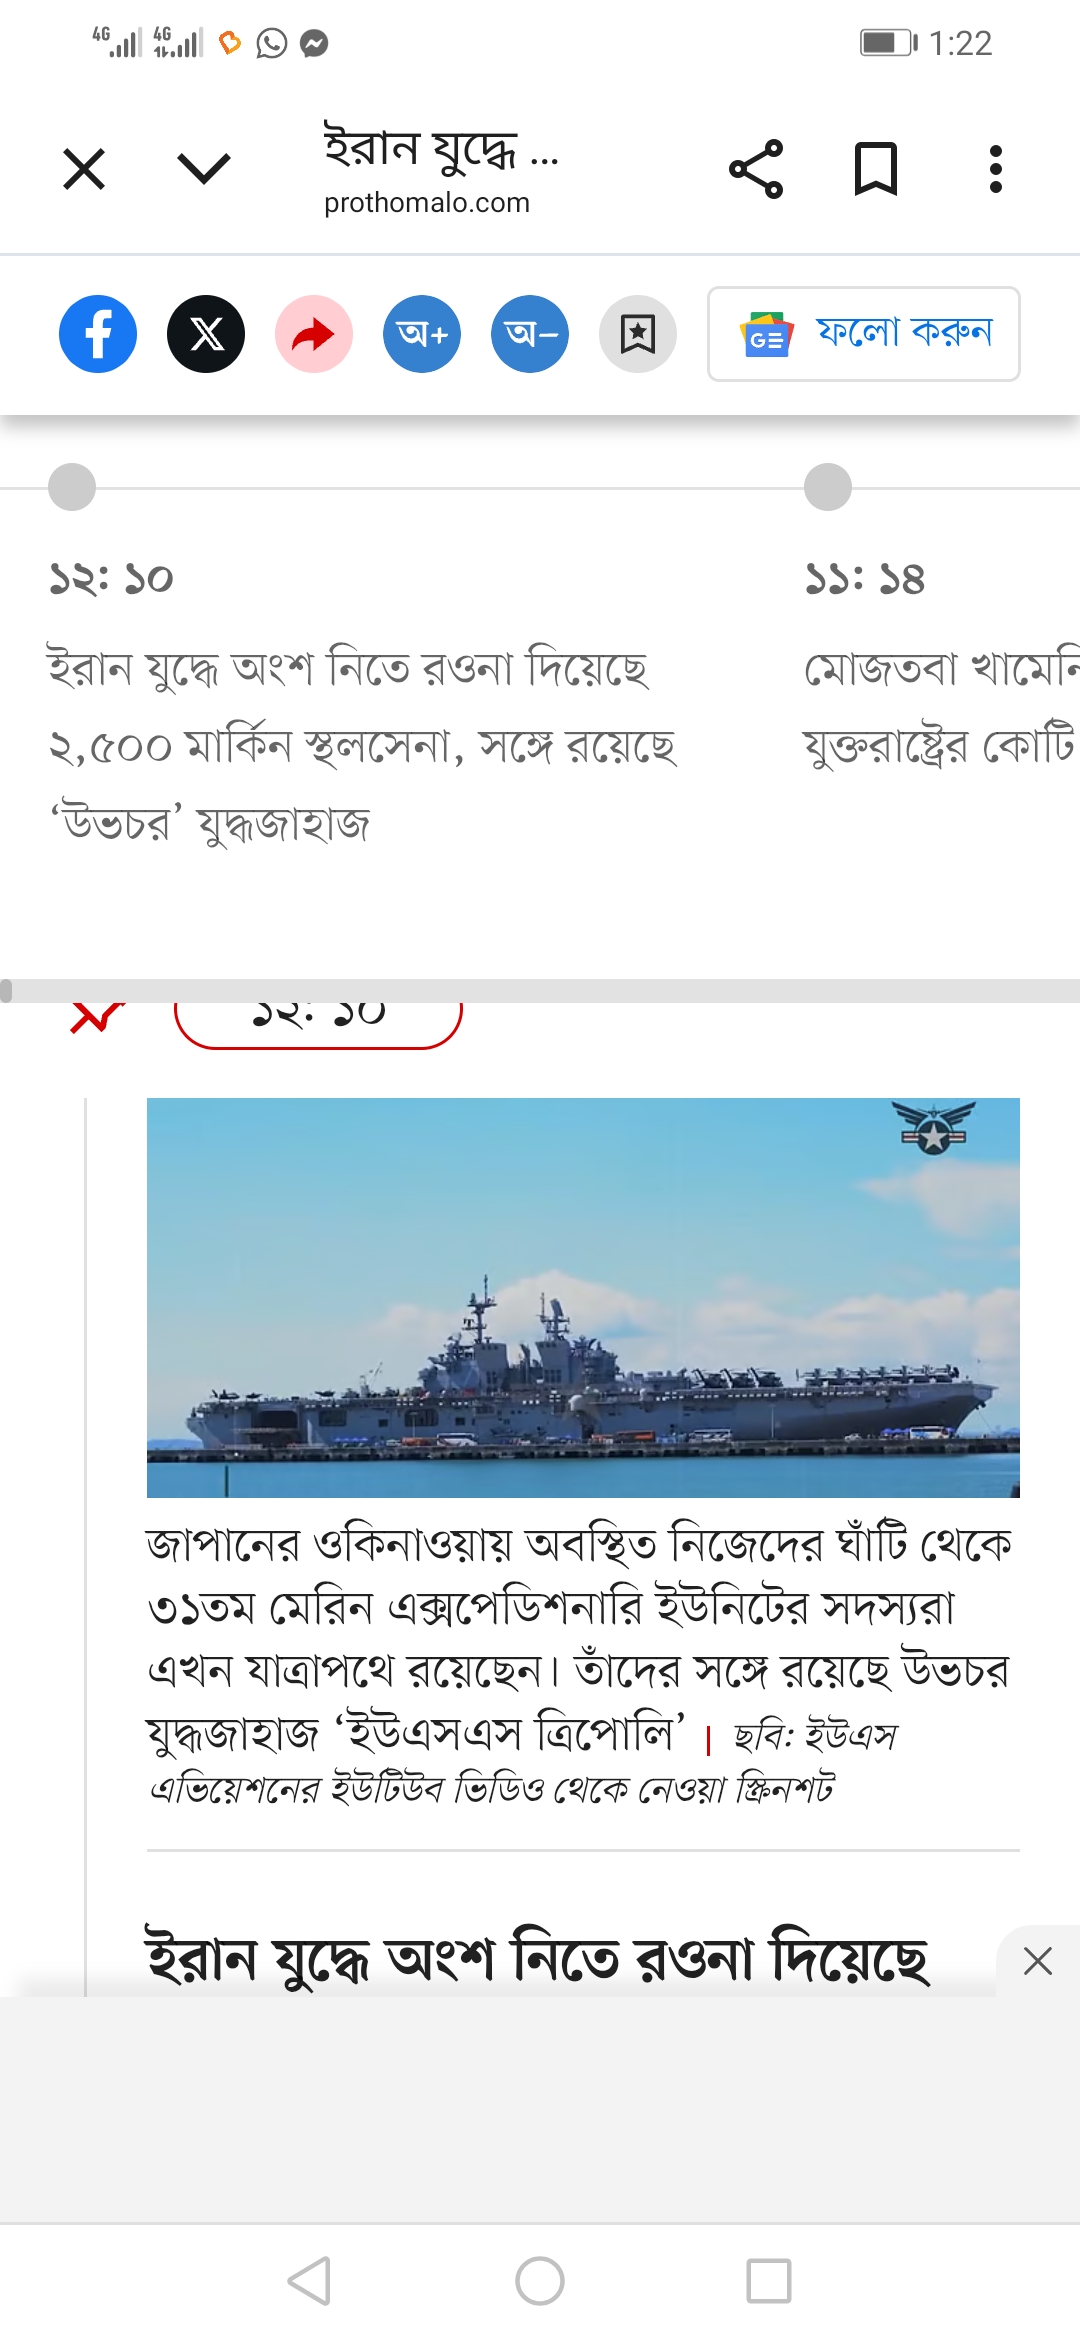1080x2340 pixels.
Task: Select the 12:10 timeline dot
Action: (72, 487)
